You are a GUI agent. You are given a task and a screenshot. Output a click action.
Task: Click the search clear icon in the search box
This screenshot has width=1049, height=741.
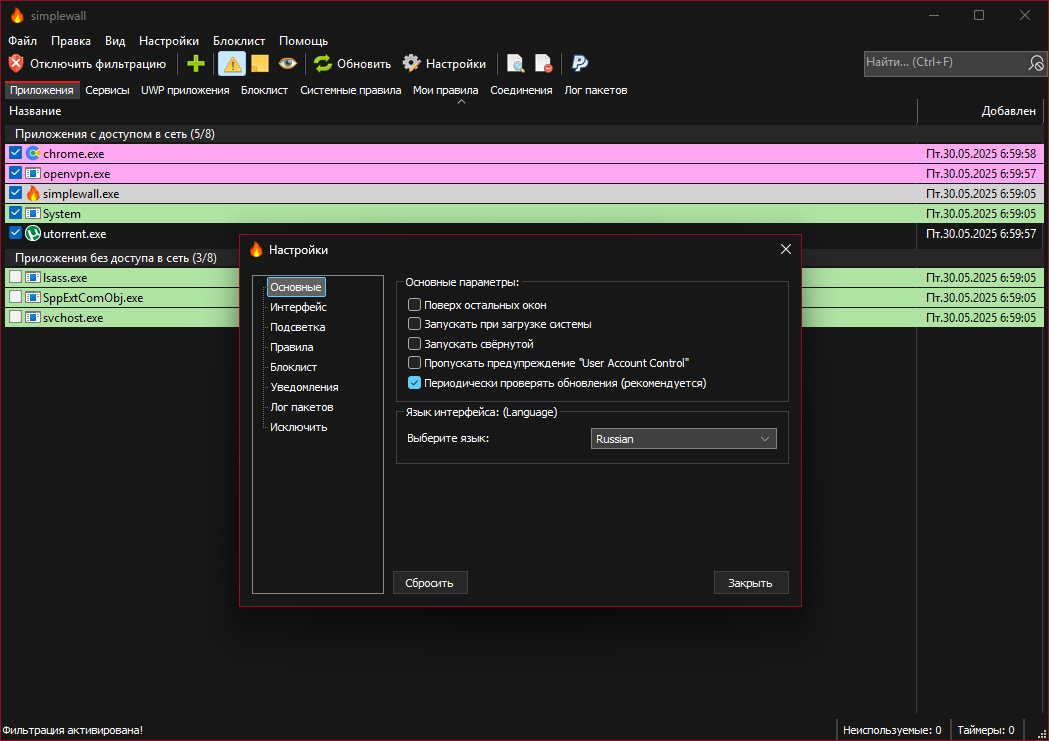coord(1036,63)
